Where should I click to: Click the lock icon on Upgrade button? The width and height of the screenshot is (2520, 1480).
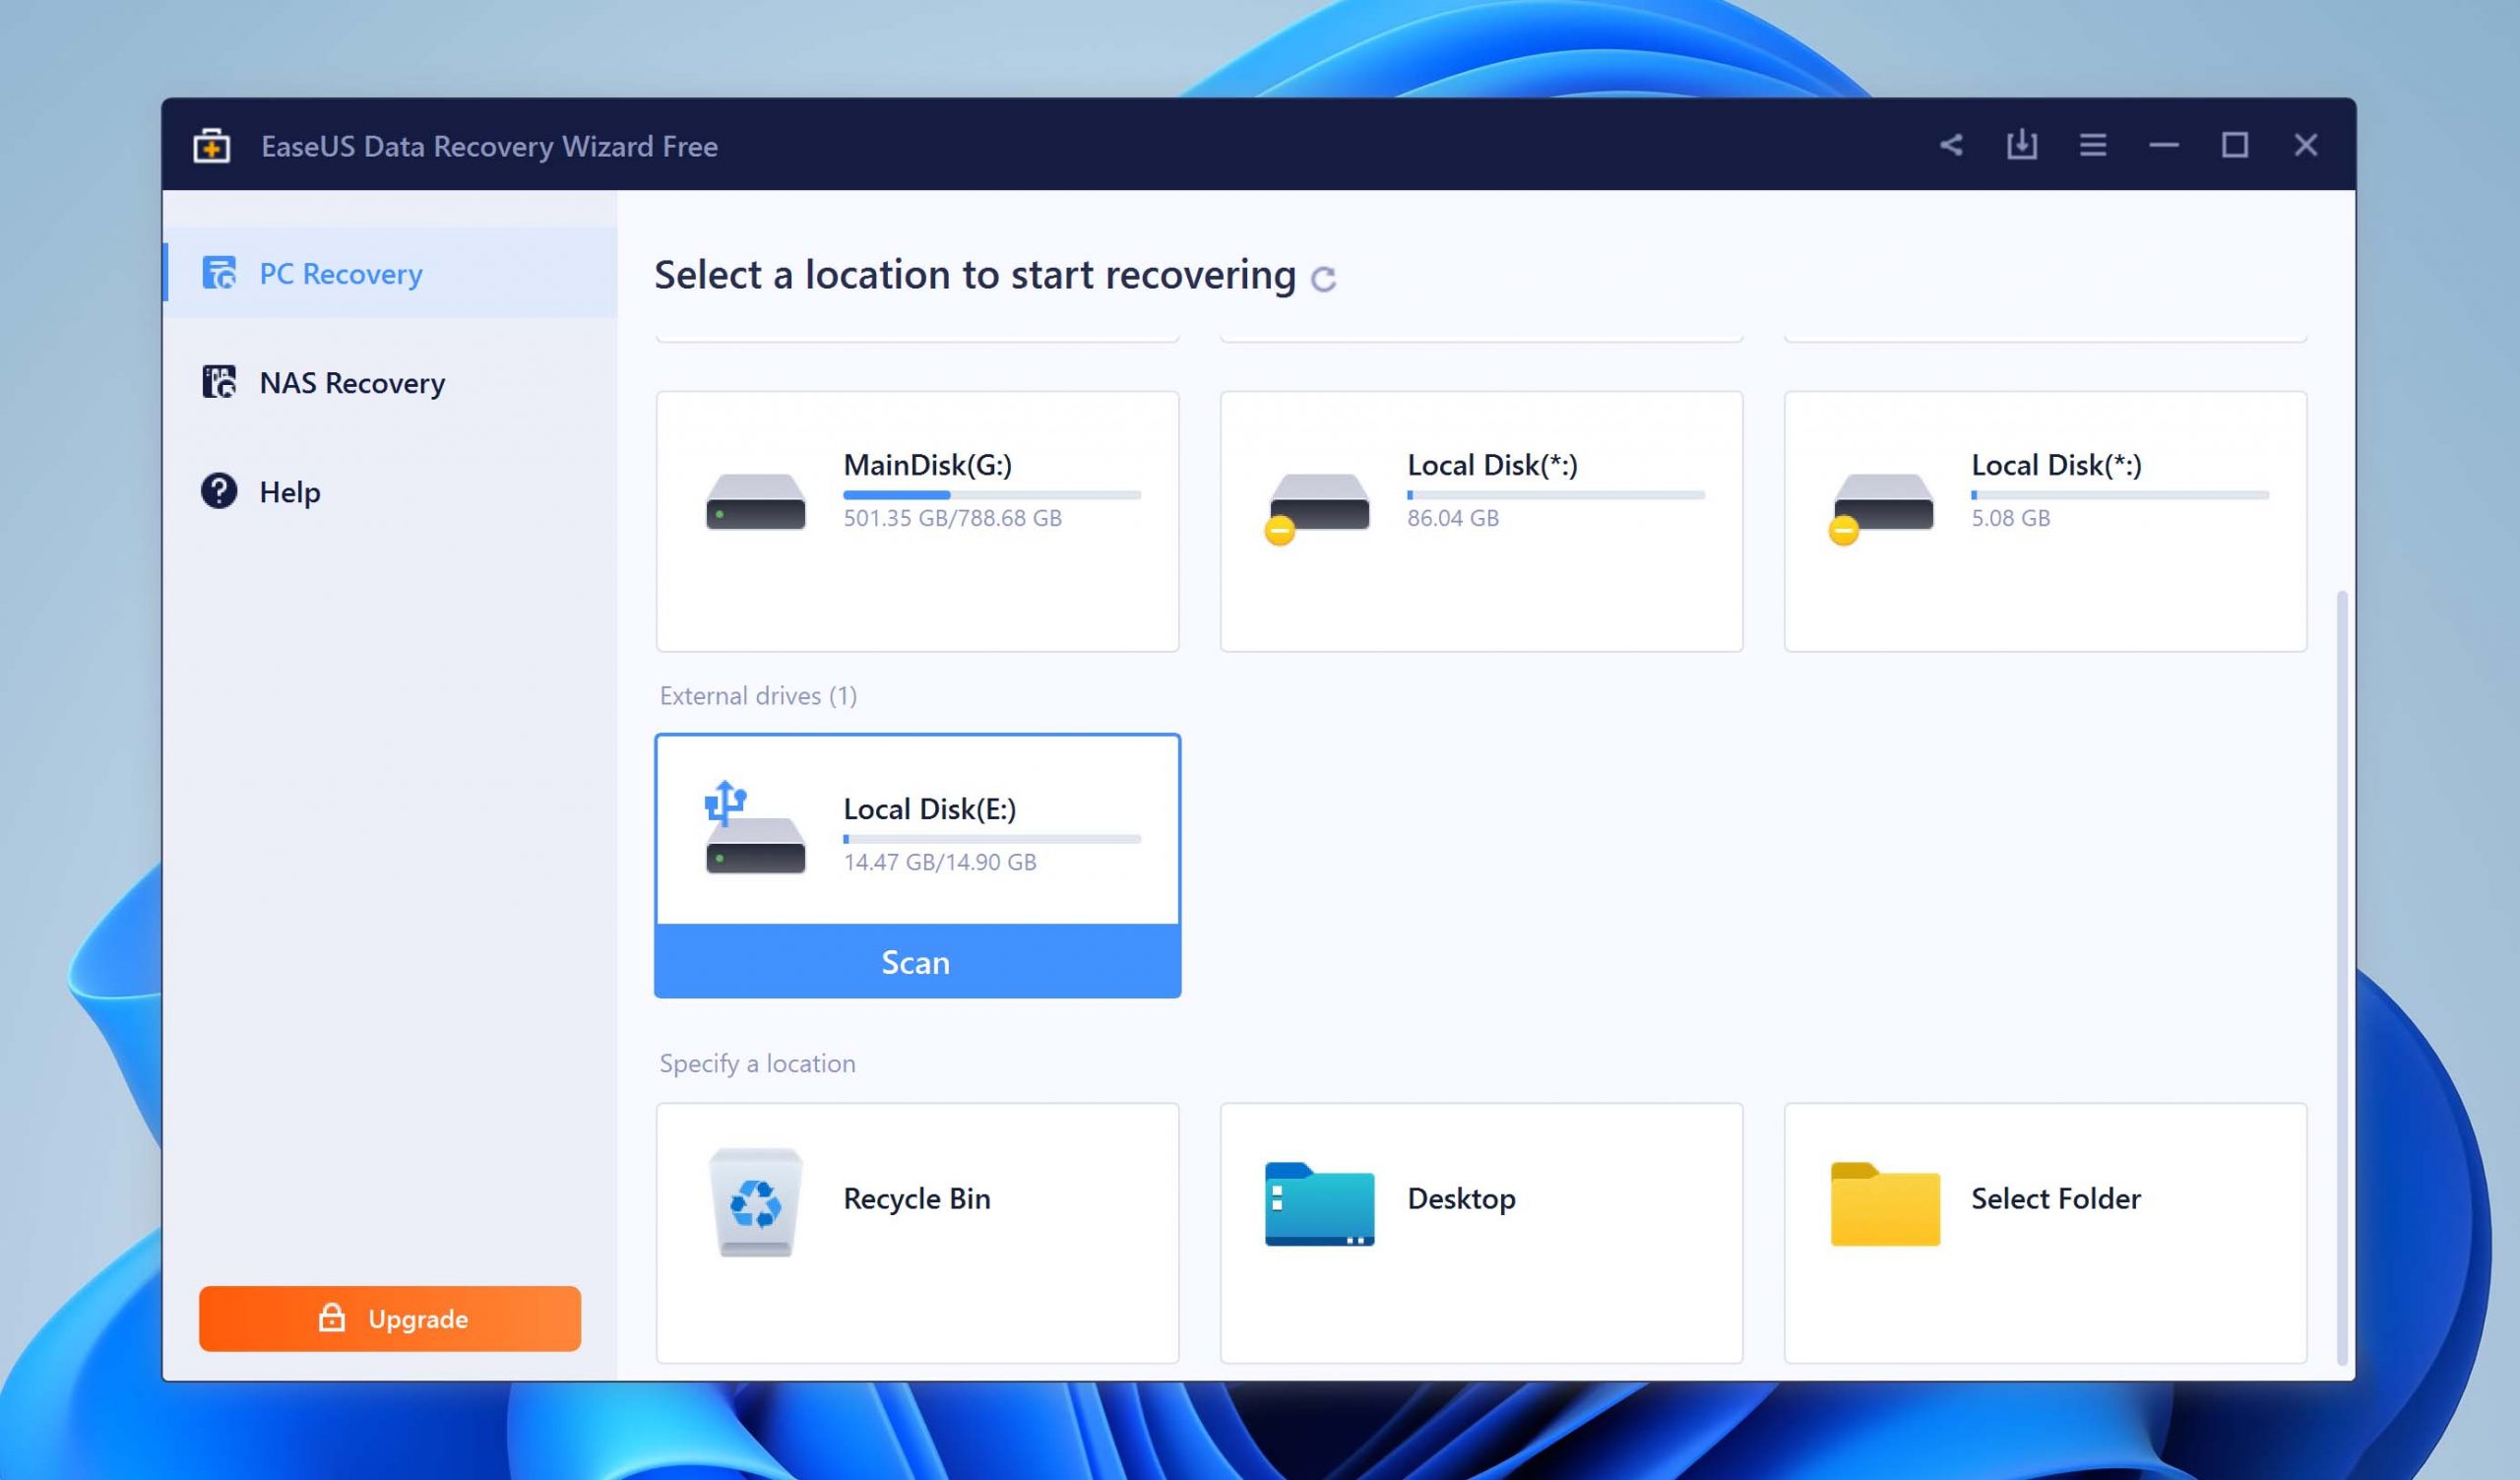(x=332, y=1318)
